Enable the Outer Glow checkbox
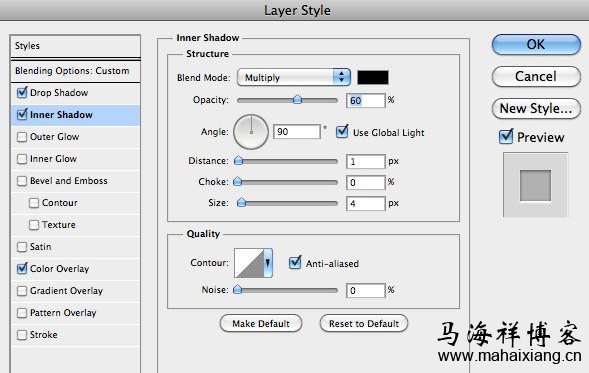 click(22, 137)
